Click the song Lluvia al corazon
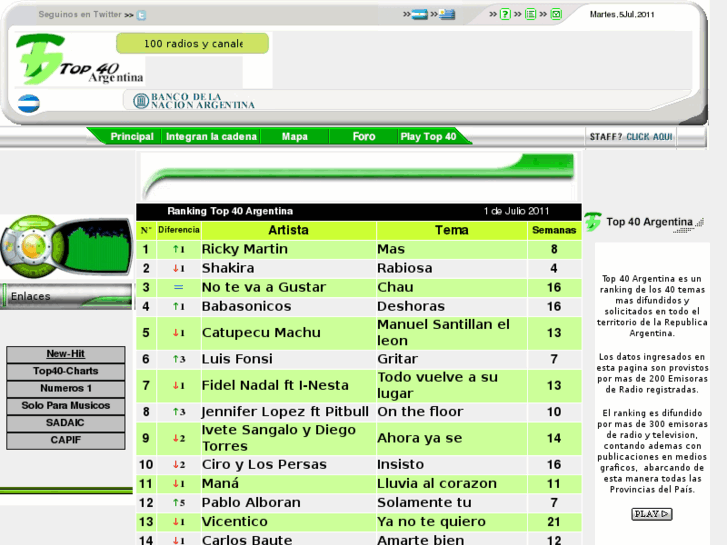727x545 pixels. pyautogui.click(x=437, y=484)
